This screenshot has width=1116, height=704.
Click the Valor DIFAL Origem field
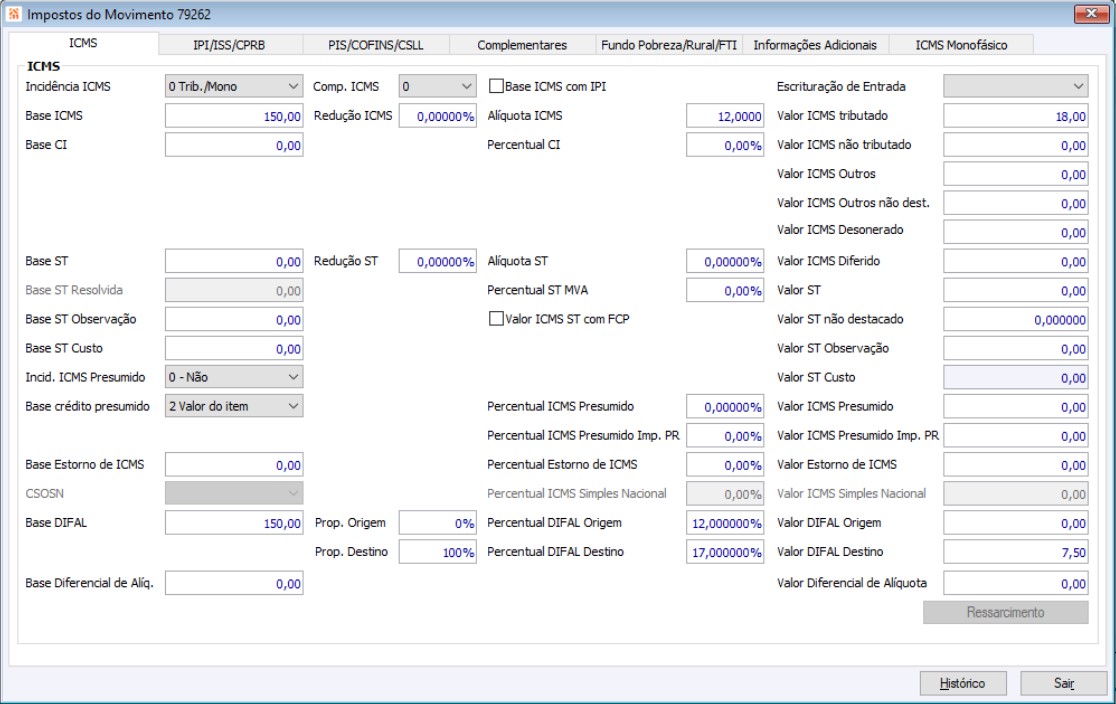(x=1016, y=523)
